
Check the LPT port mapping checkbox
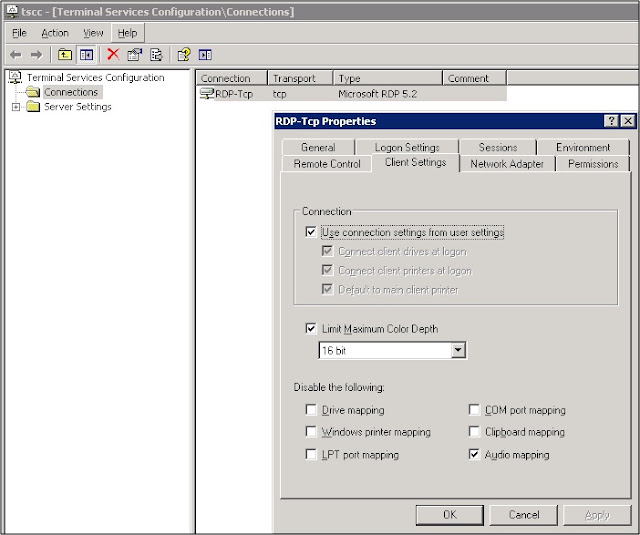point(311,454)
